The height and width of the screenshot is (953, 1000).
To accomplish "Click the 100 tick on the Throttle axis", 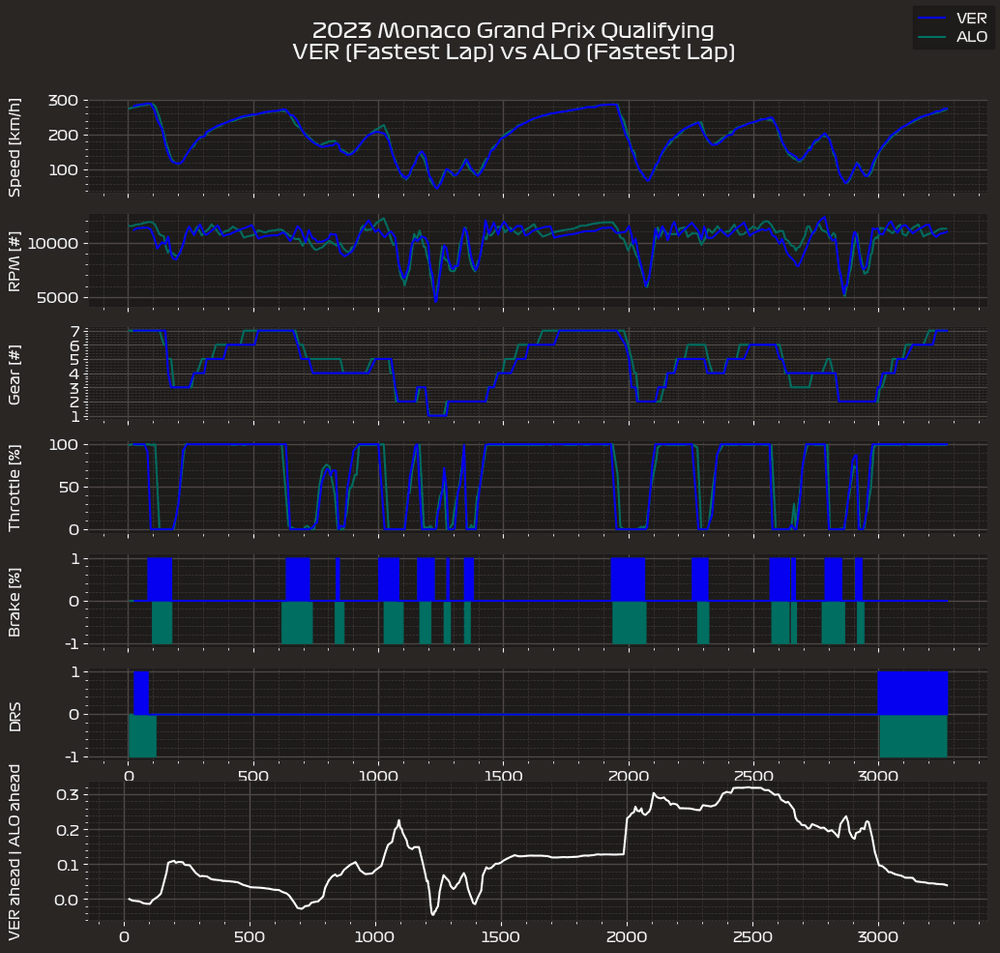I will [x=64, y=445].
